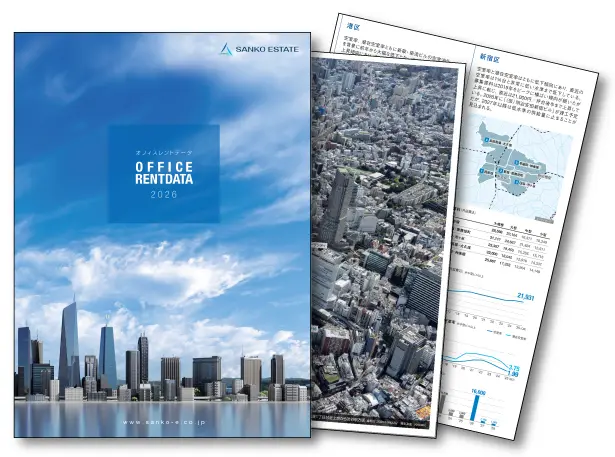Click the 2026 year label on cover
This screenshot has width=615, height=457.
point(163,195)
